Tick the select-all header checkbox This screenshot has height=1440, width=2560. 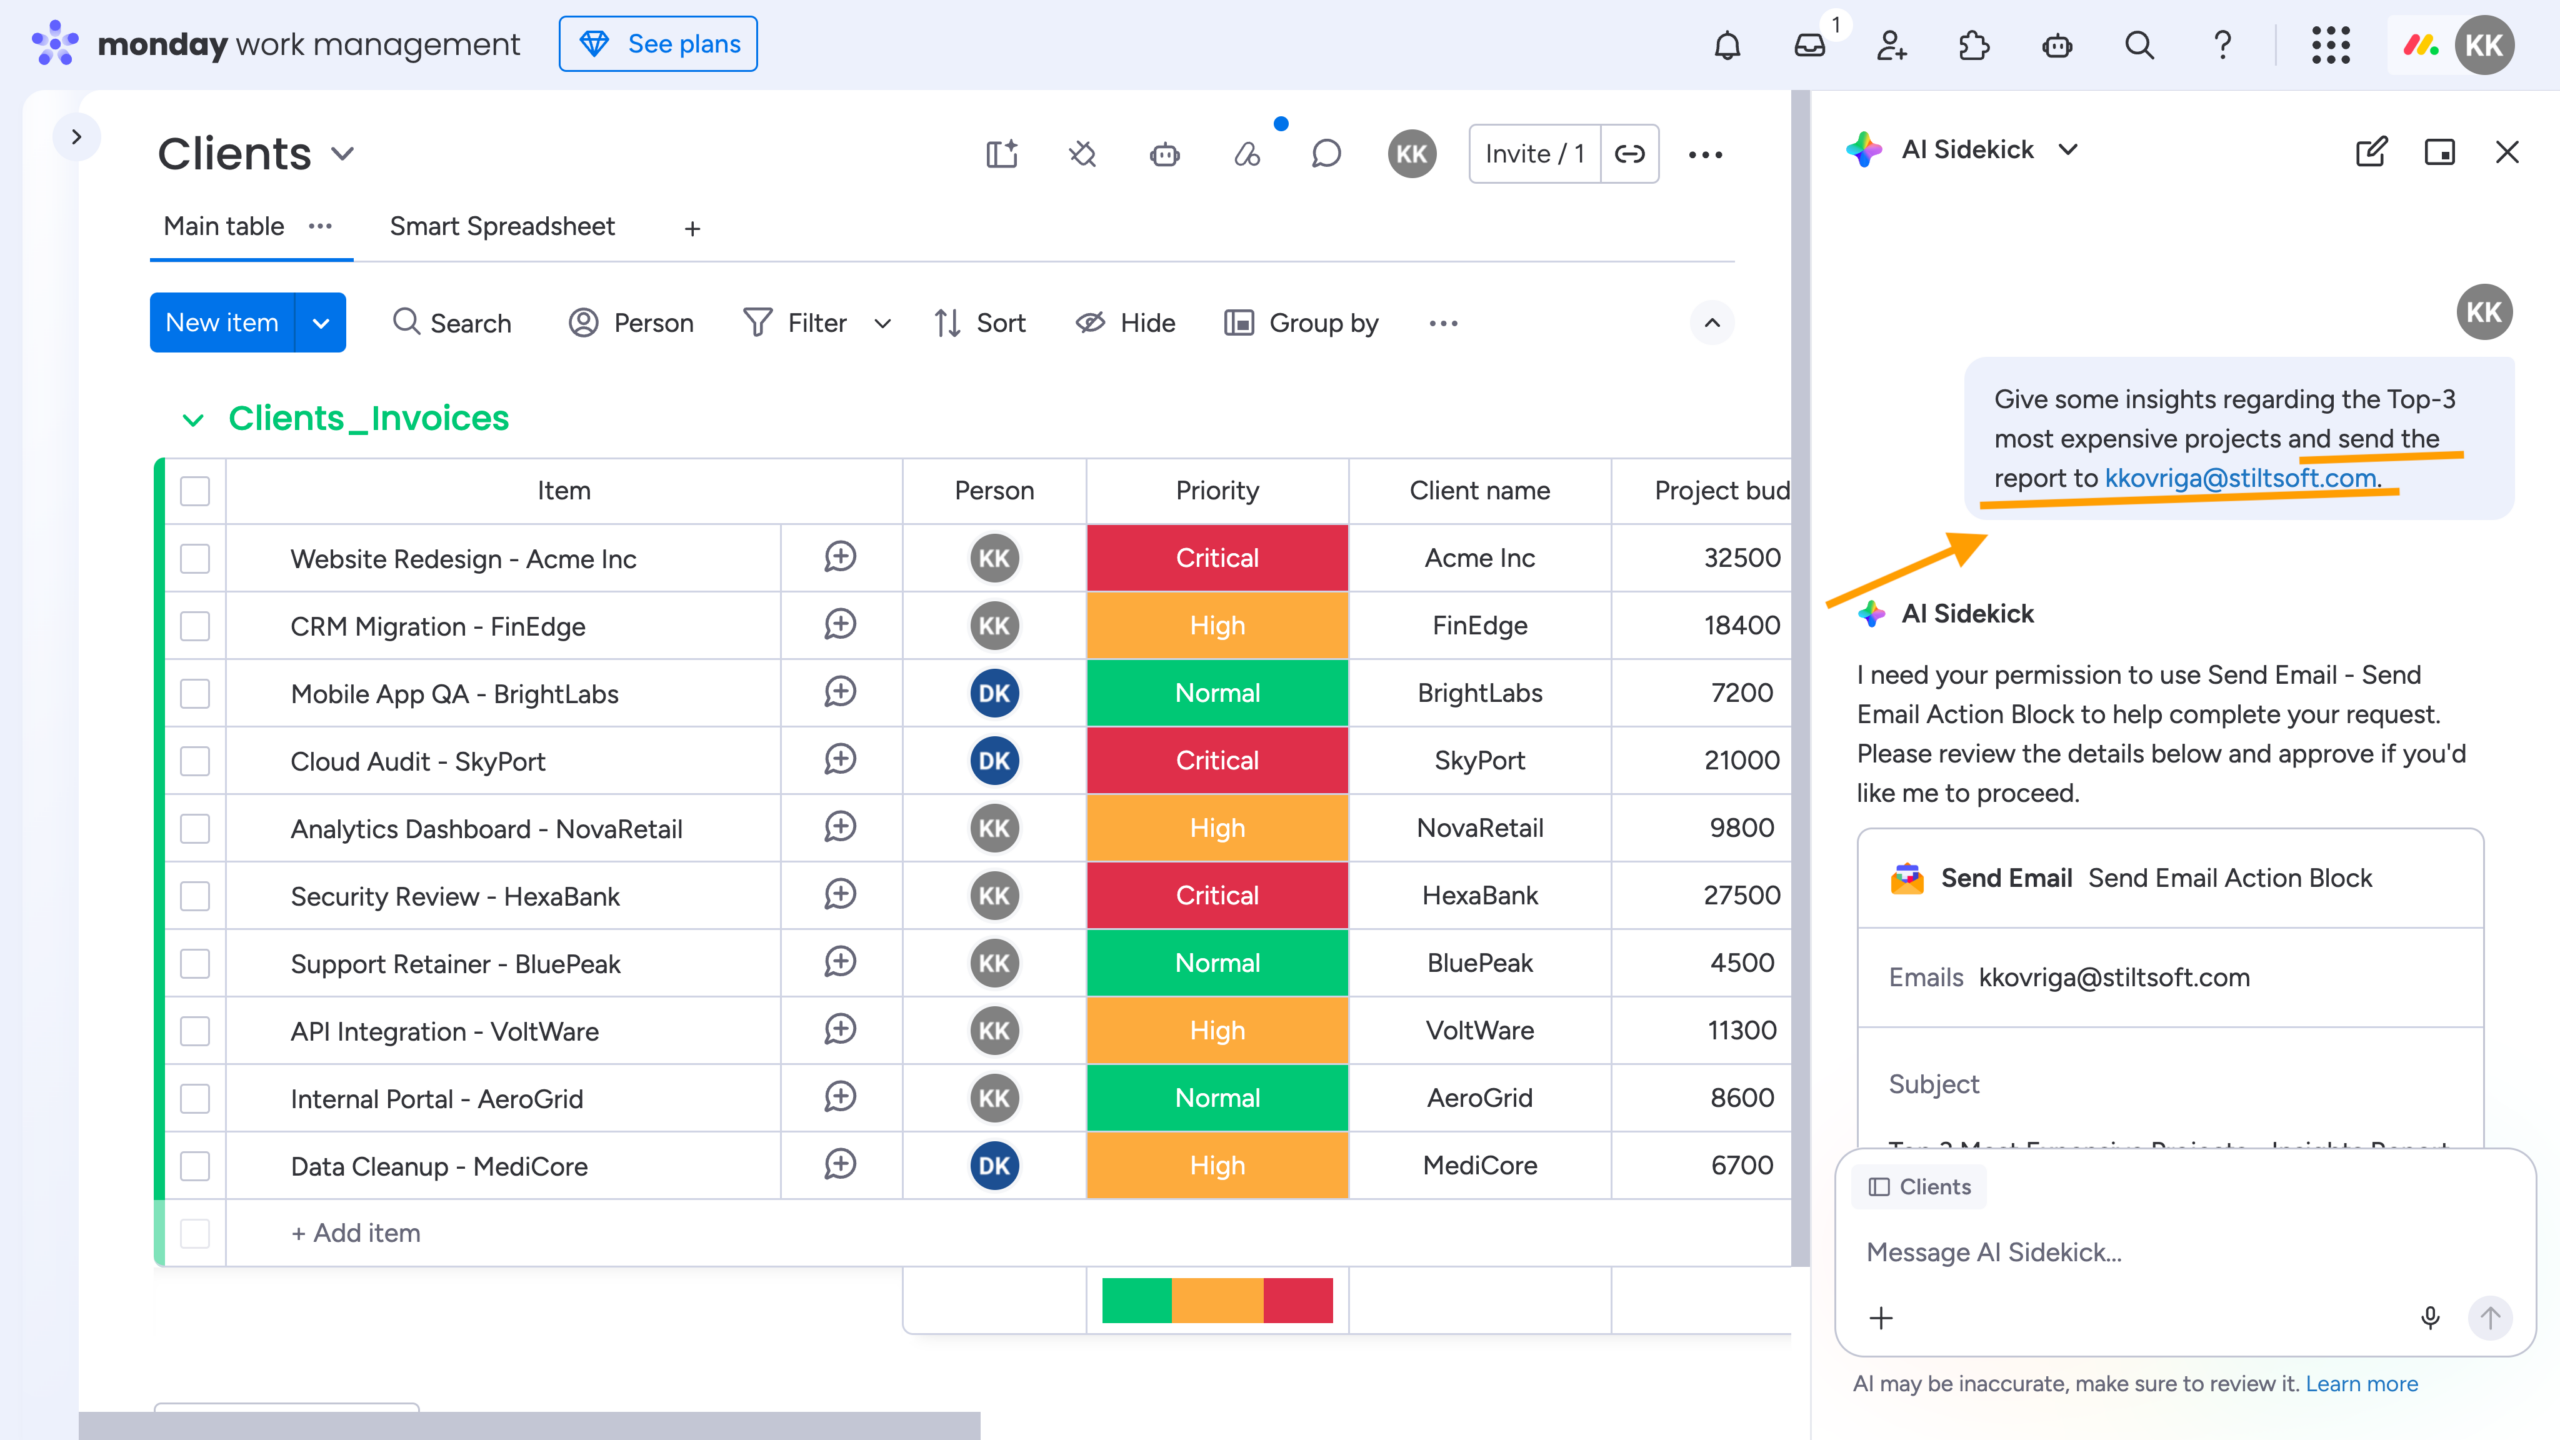[195, 491]
